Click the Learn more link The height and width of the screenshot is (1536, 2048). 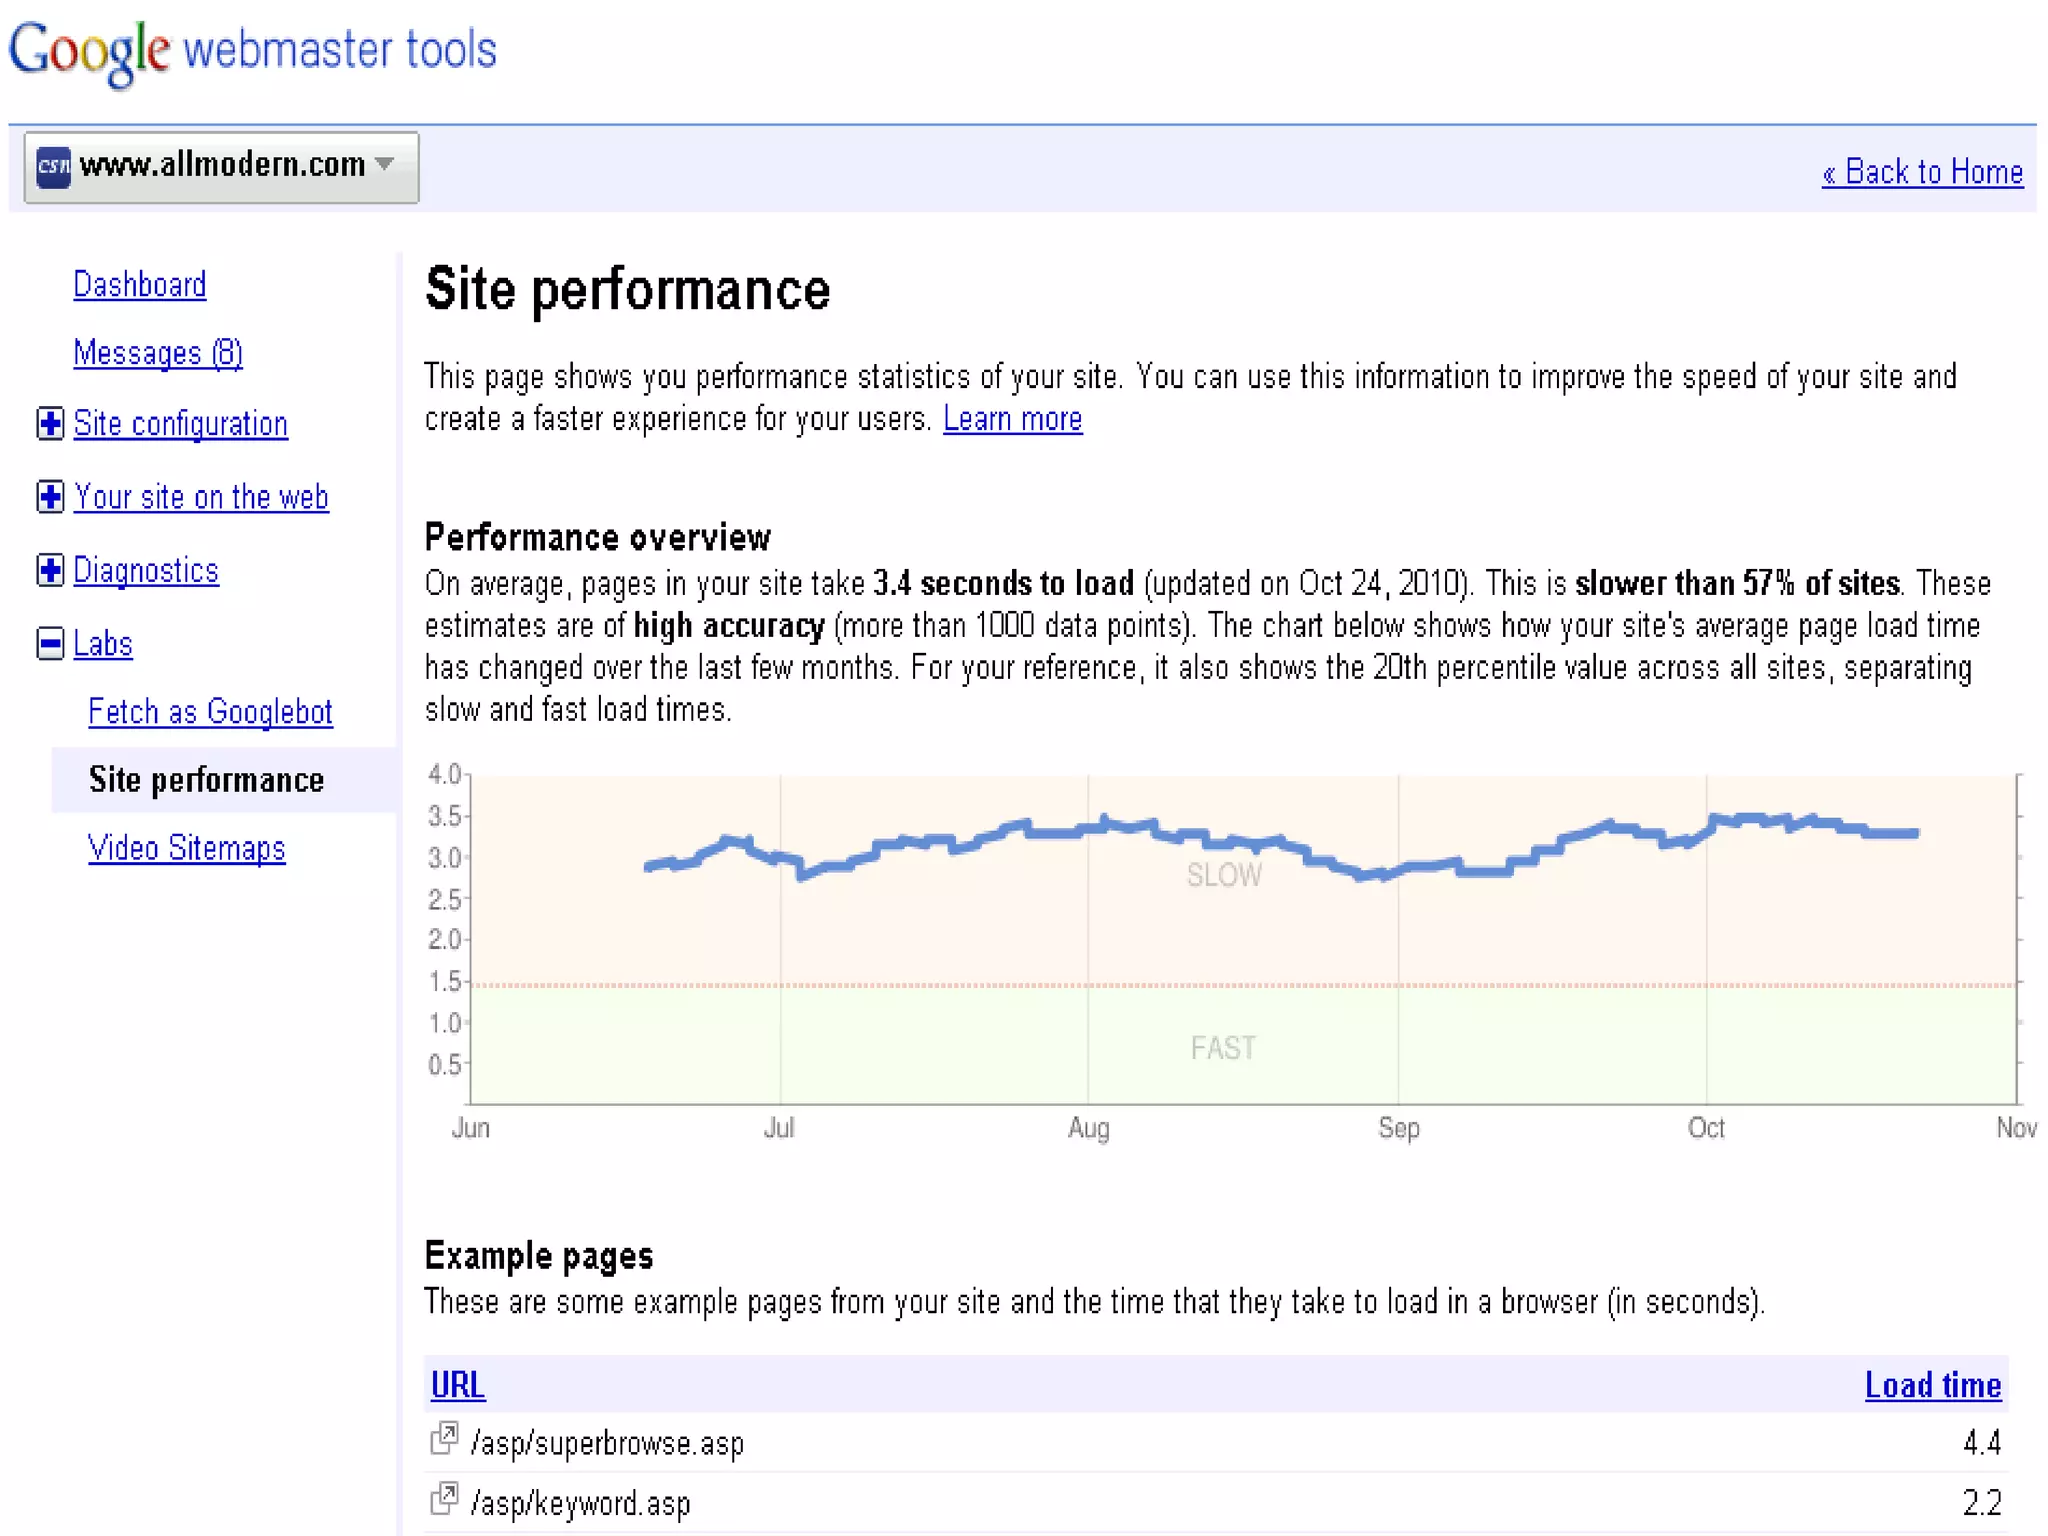[1012, 419]
